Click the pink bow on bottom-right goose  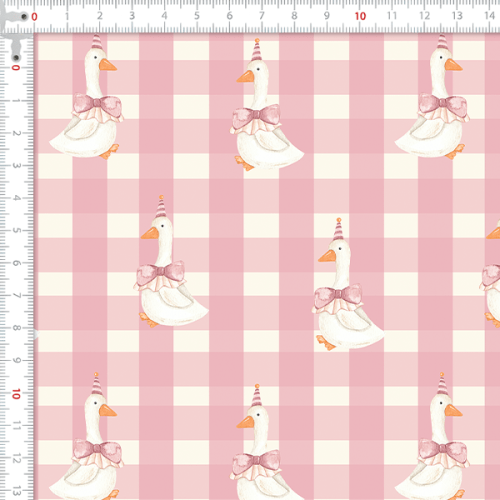click(443, 449)
